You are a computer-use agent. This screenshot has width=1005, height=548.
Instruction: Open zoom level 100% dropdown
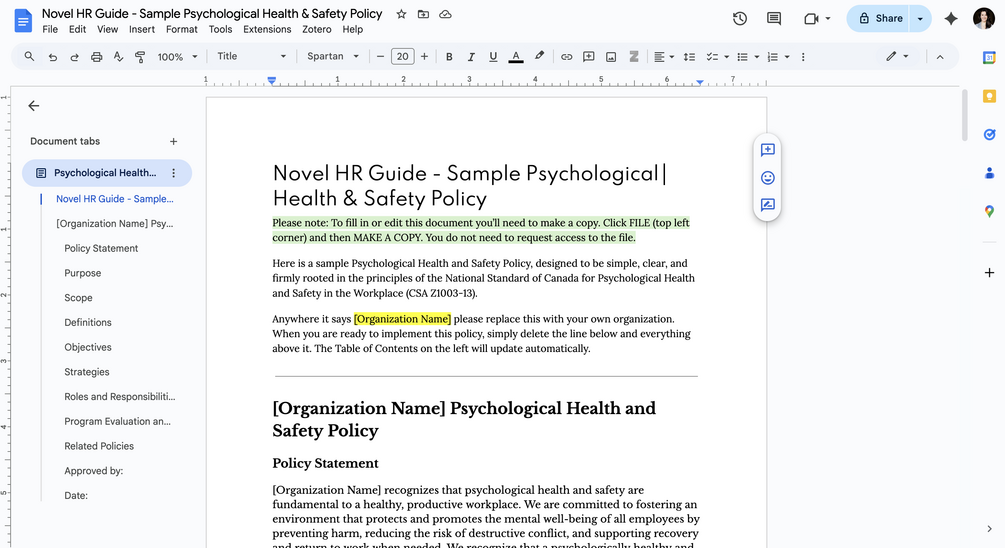[x=178, y=57]
